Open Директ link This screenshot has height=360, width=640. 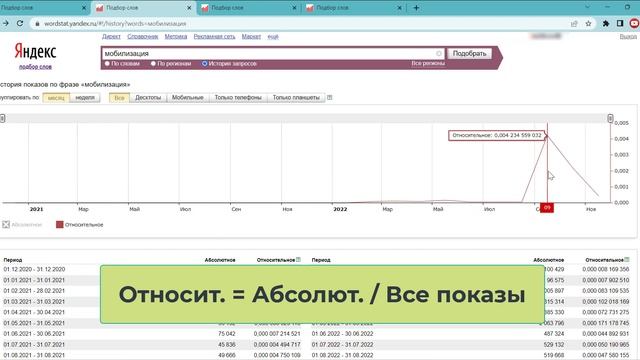pos(111,36)
